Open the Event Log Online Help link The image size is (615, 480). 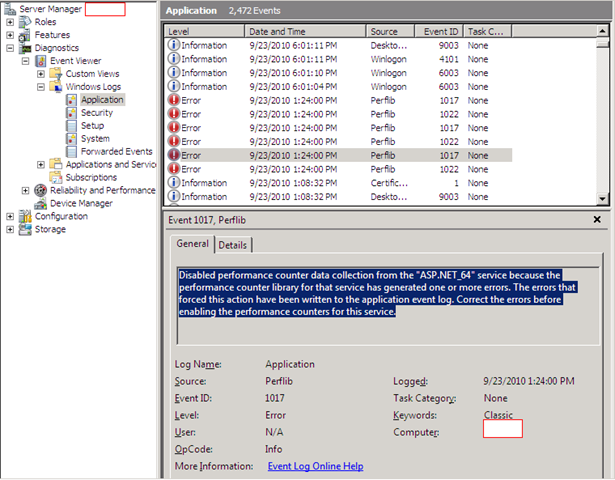pyautogui.click(x=315, y=466)
